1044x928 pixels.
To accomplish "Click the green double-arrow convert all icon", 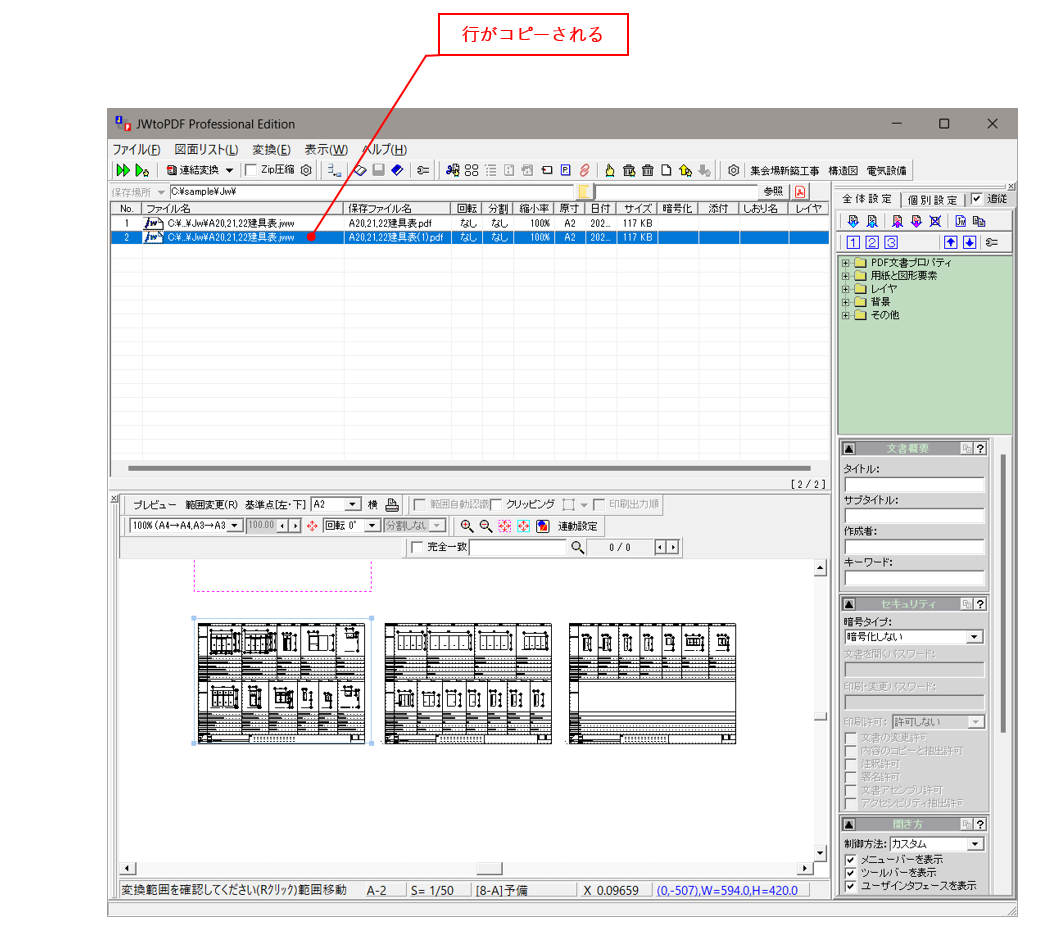I will pyautogui.click(x=123, y=170).
